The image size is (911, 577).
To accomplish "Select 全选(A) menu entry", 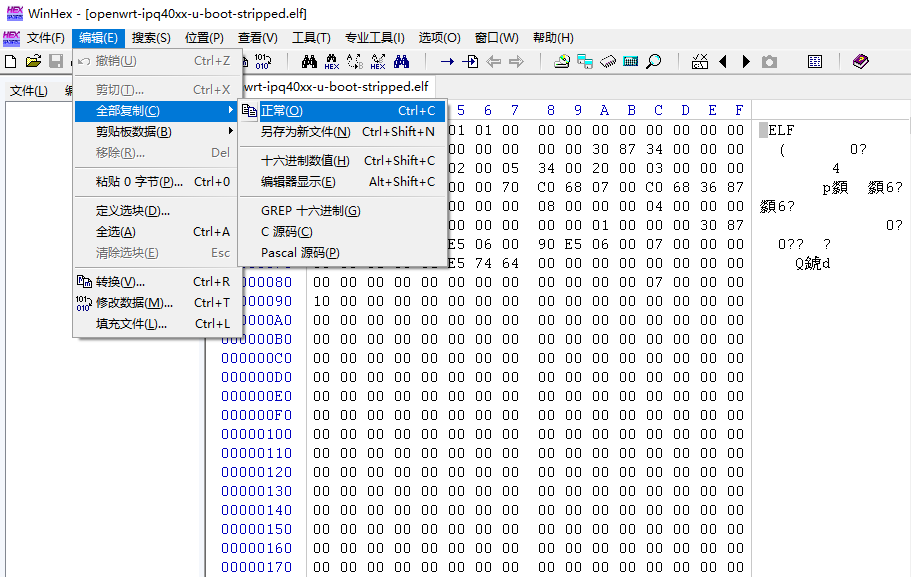I will (156, 232).
